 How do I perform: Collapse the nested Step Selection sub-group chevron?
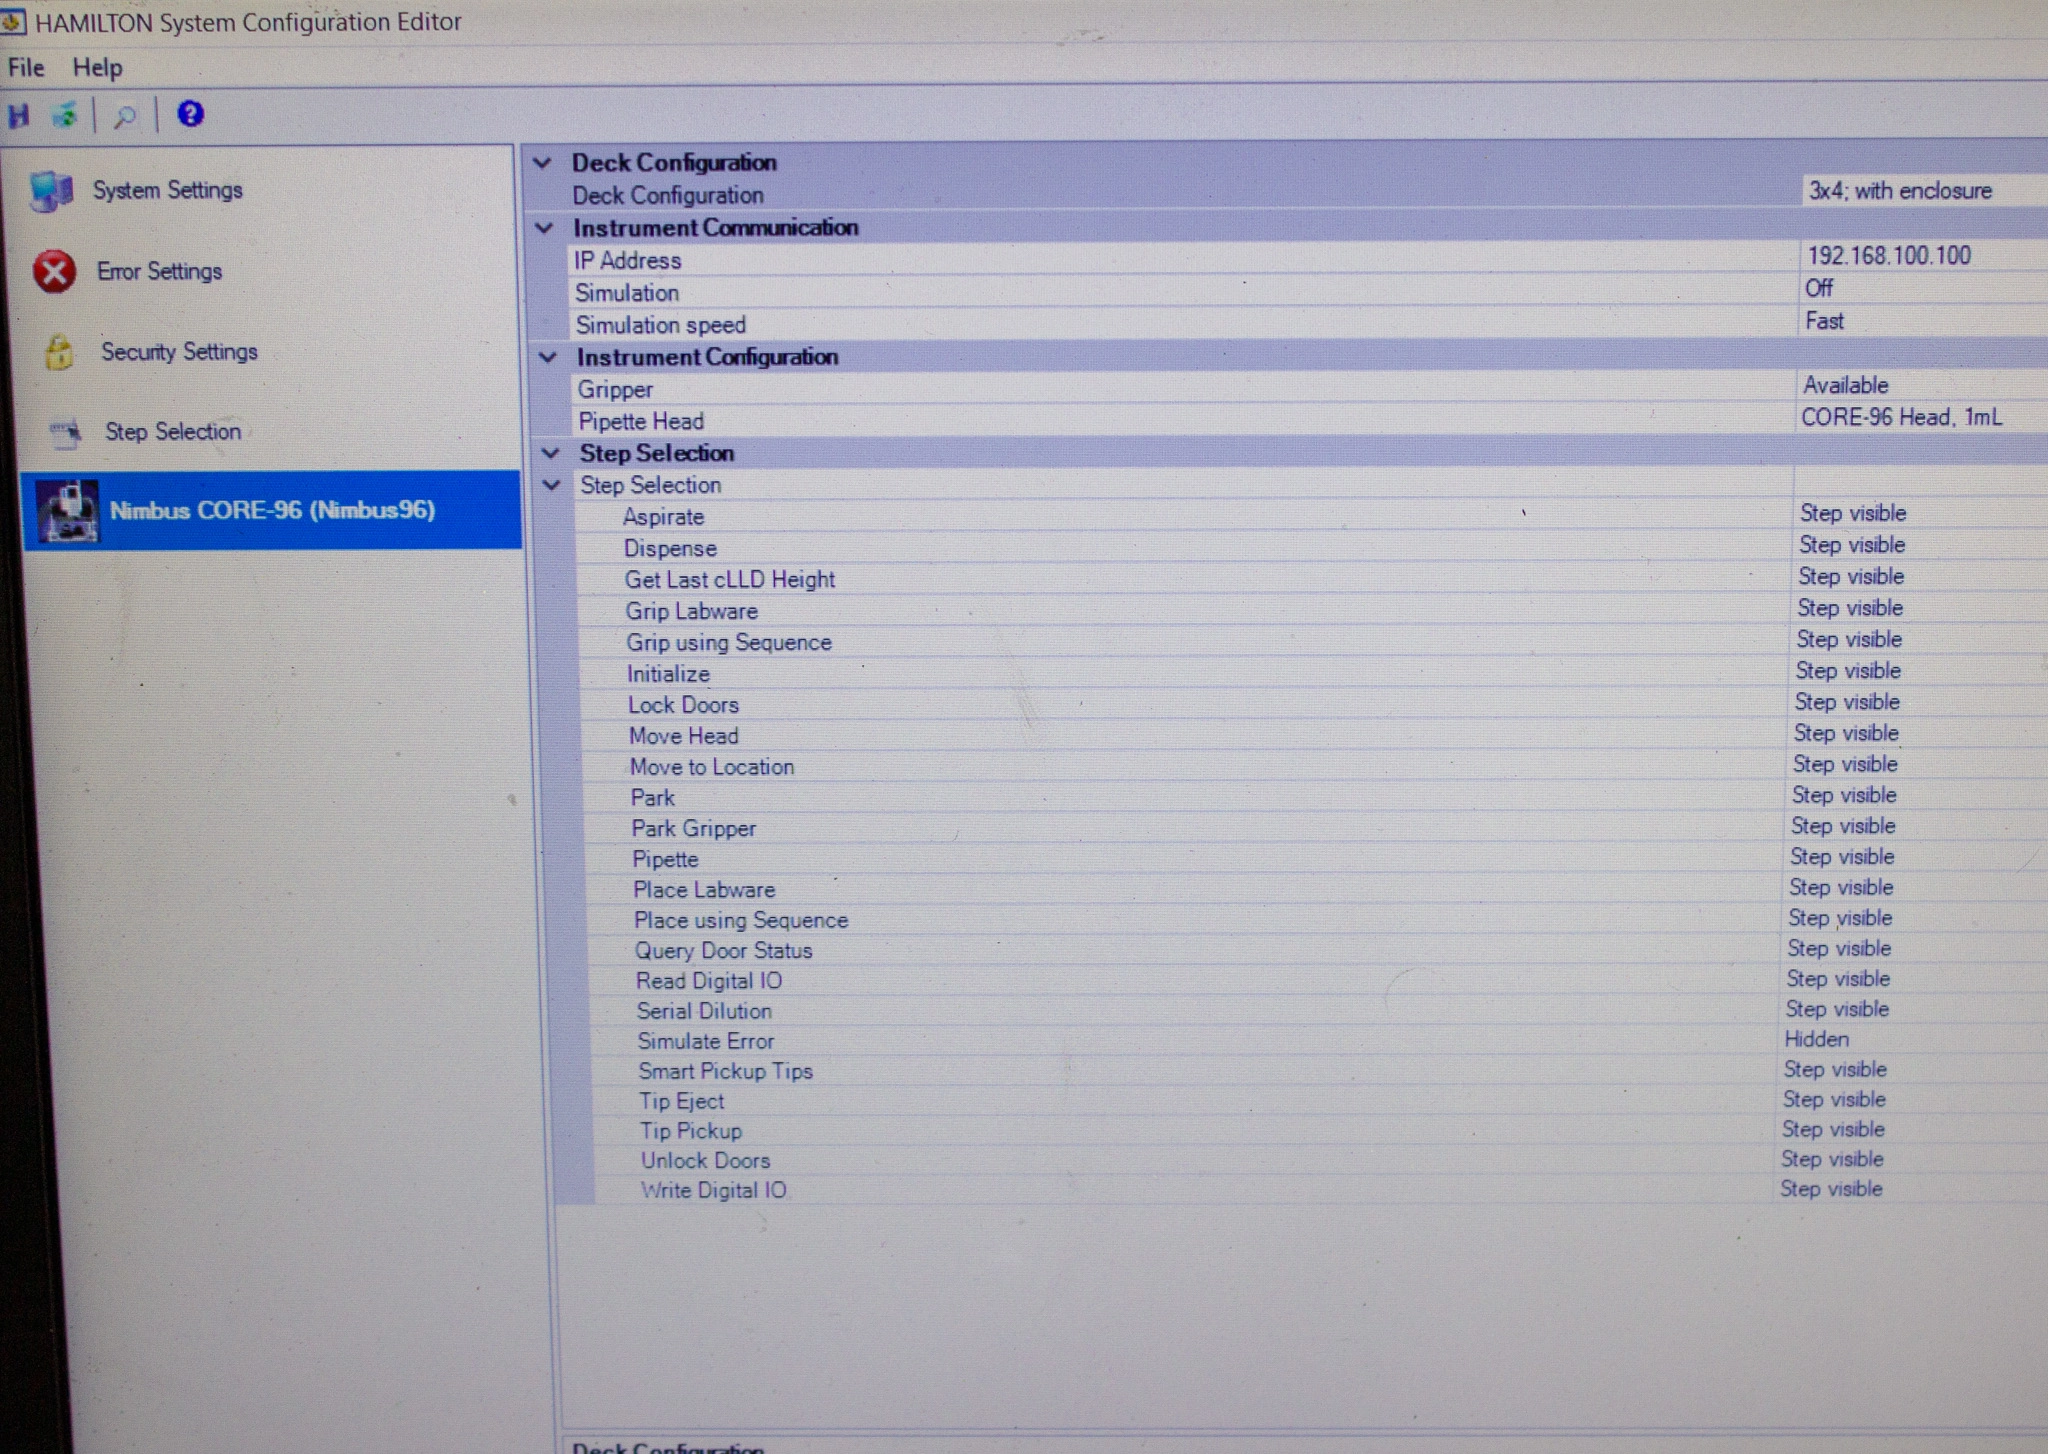pyautogui.click(x=551, y=485)
